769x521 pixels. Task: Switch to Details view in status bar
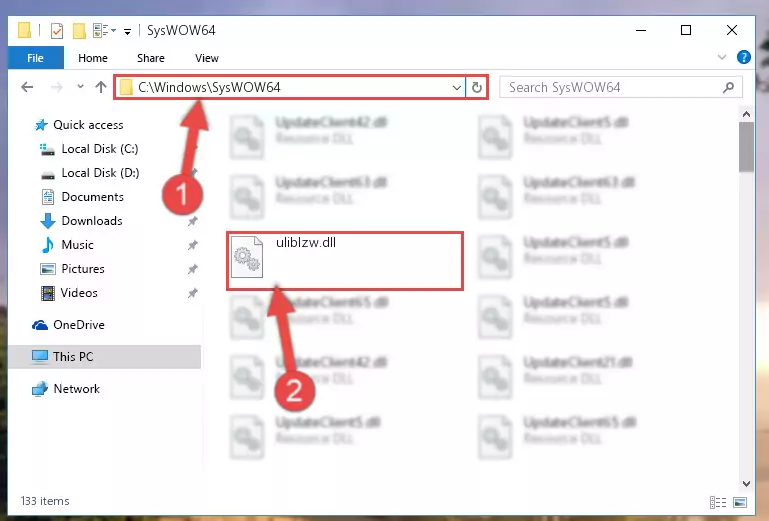[718, 502]
